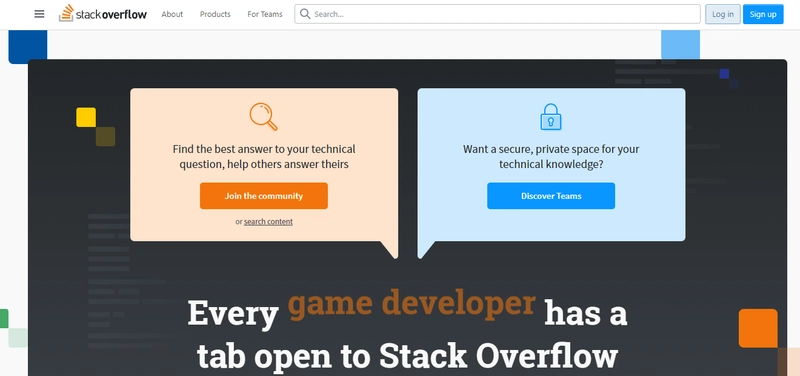This screenshot has height=376, width=800.
Task: Click the 'Every' headline word
Action: tap(233, 313)
